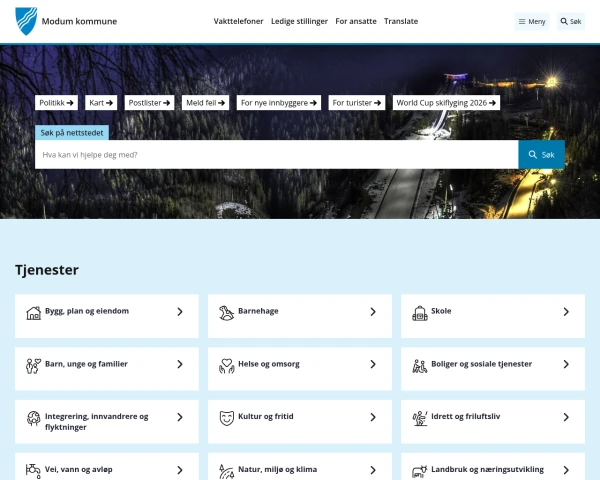Open Vakttelefoner in the top navigation
This screenshot has height=480, width=600.
pyautogui.click(x=238, y=21)
